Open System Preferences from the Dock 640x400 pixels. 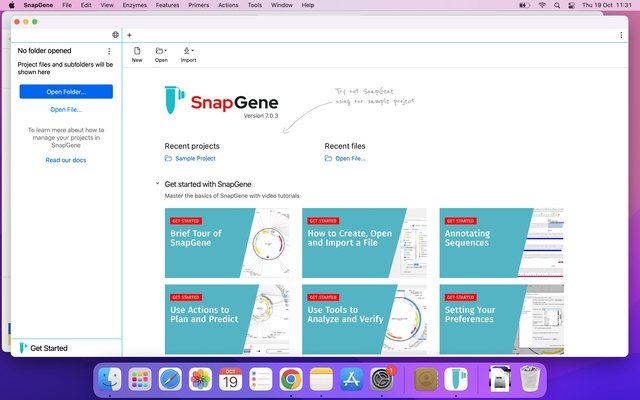[x=382, y=379]
